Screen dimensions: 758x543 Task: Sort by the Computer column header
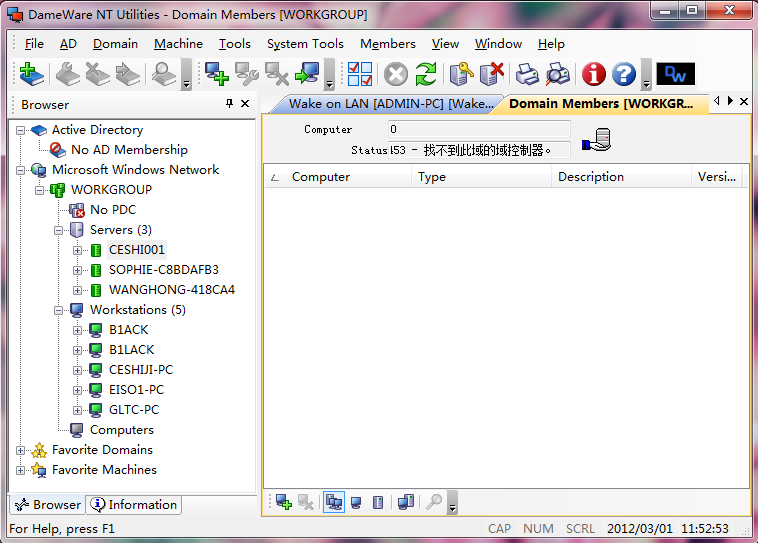pyautogui.click(x=338, y=177)
